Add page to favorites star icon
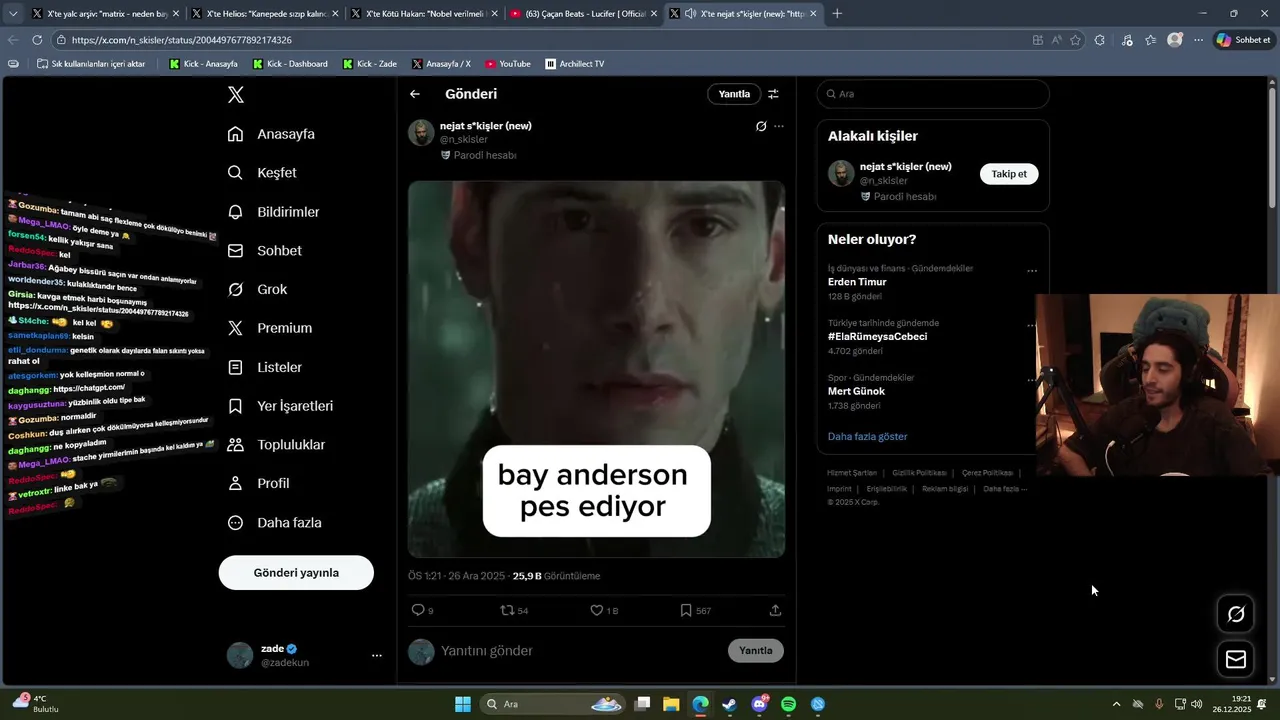The width and height of the screenshot is (1280, 720). 1076,40
